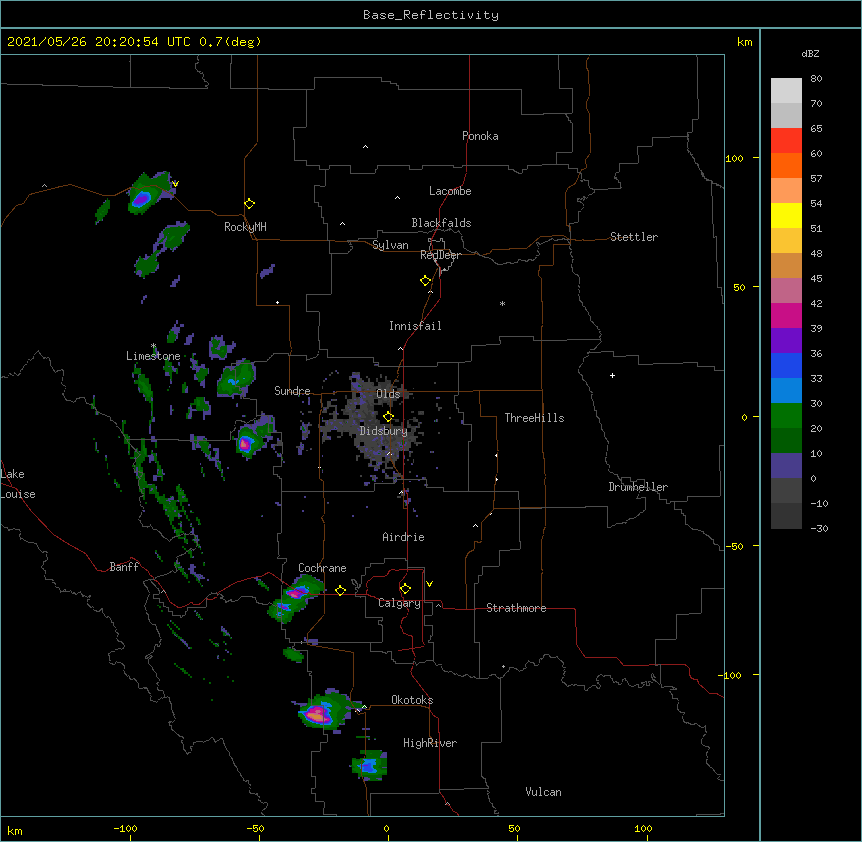Image resolution: width=862 pixels, height=842 pixels.
Task: Click the legend value 80
Action: (x=816, y=79)
